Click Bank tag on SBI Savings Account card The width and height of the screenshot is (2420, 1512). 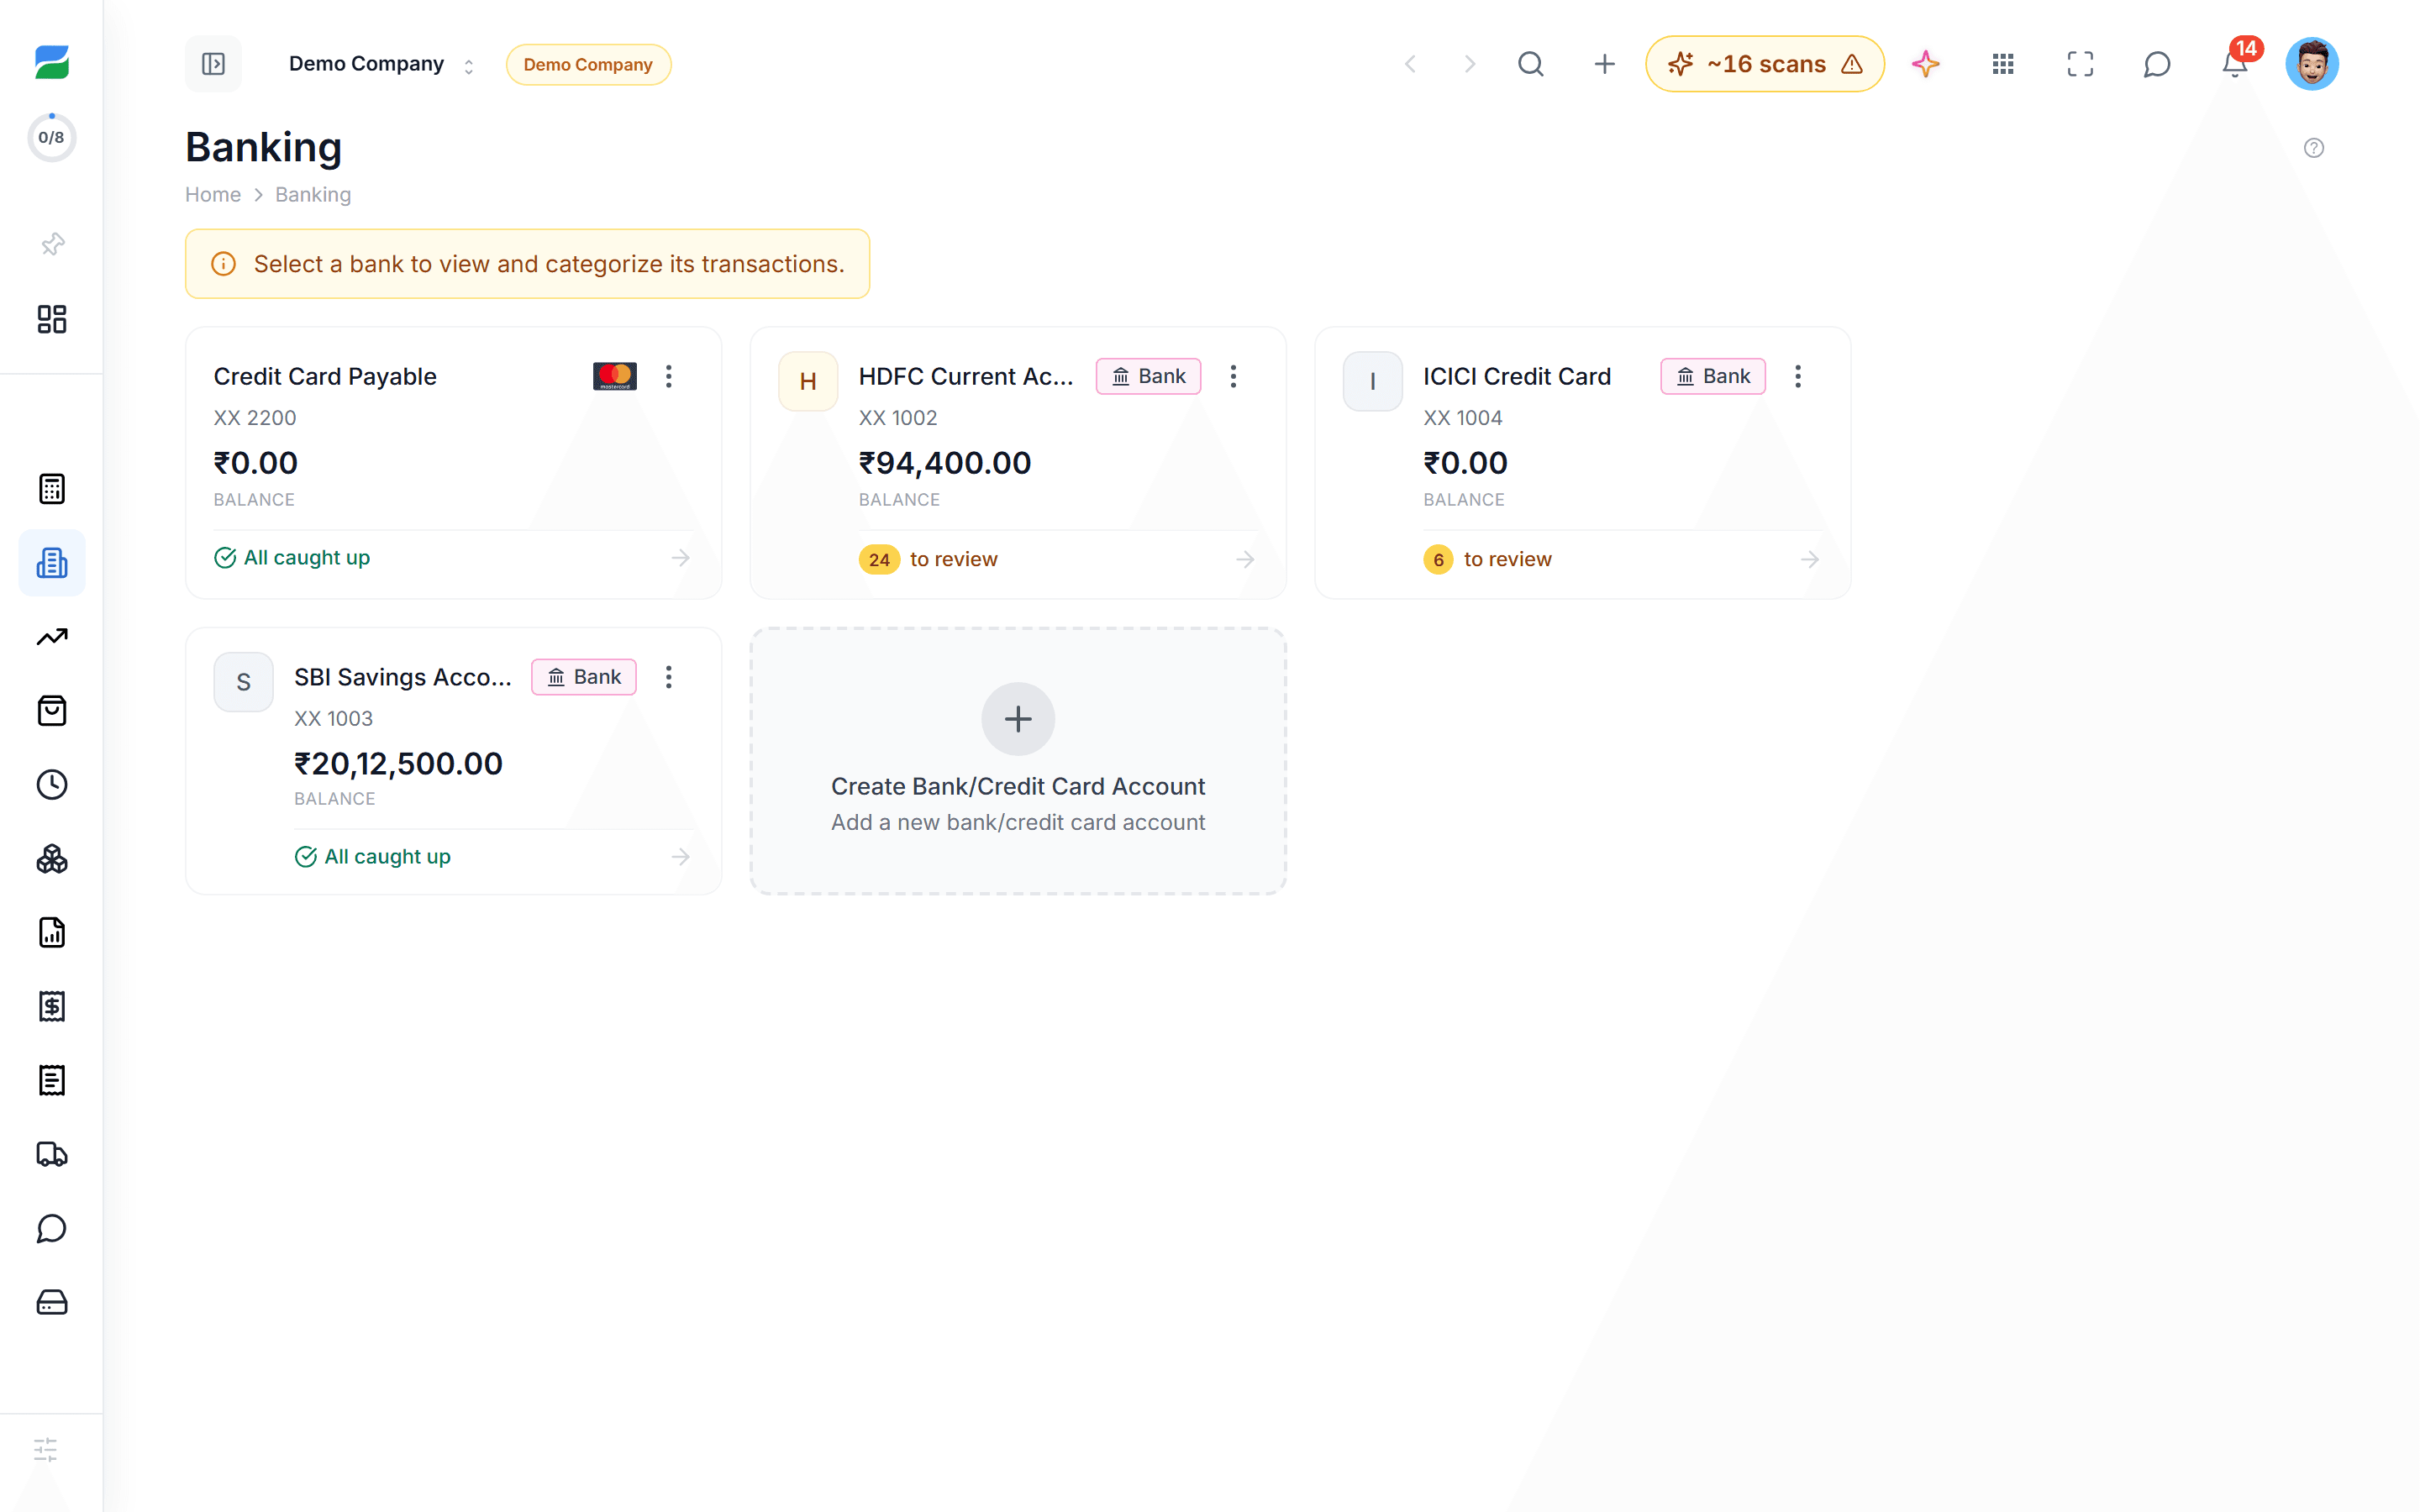coord(584,677)
